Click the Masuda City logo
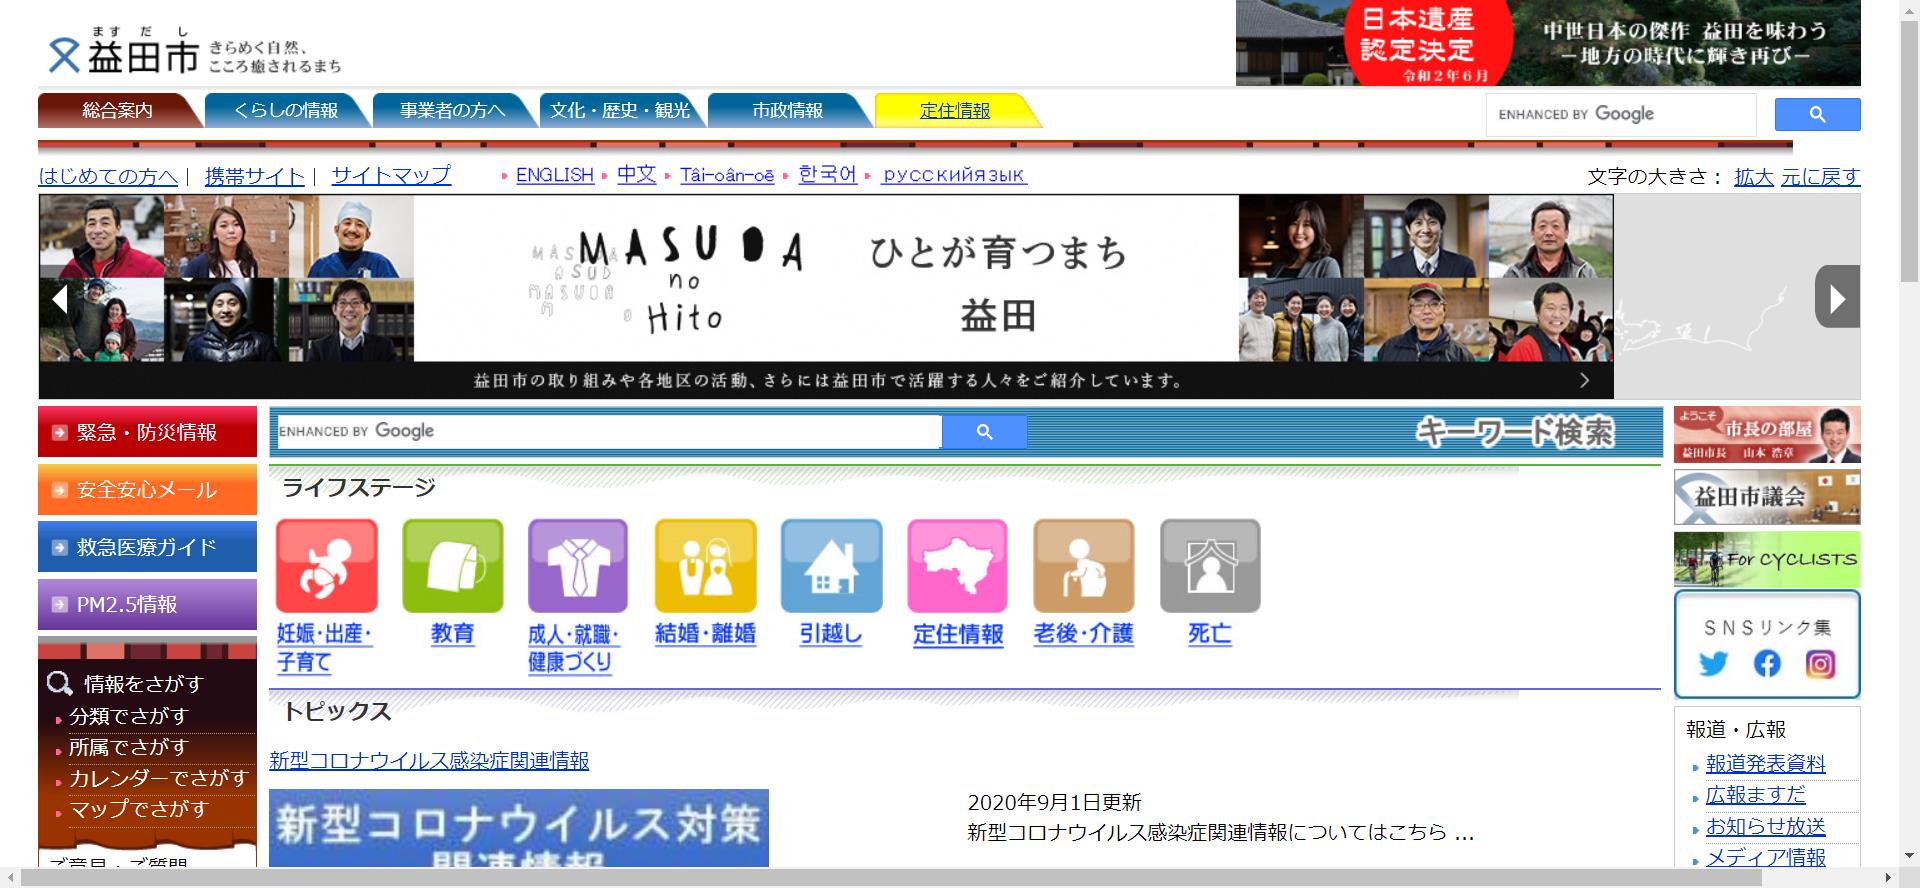 tap(194, 52)
